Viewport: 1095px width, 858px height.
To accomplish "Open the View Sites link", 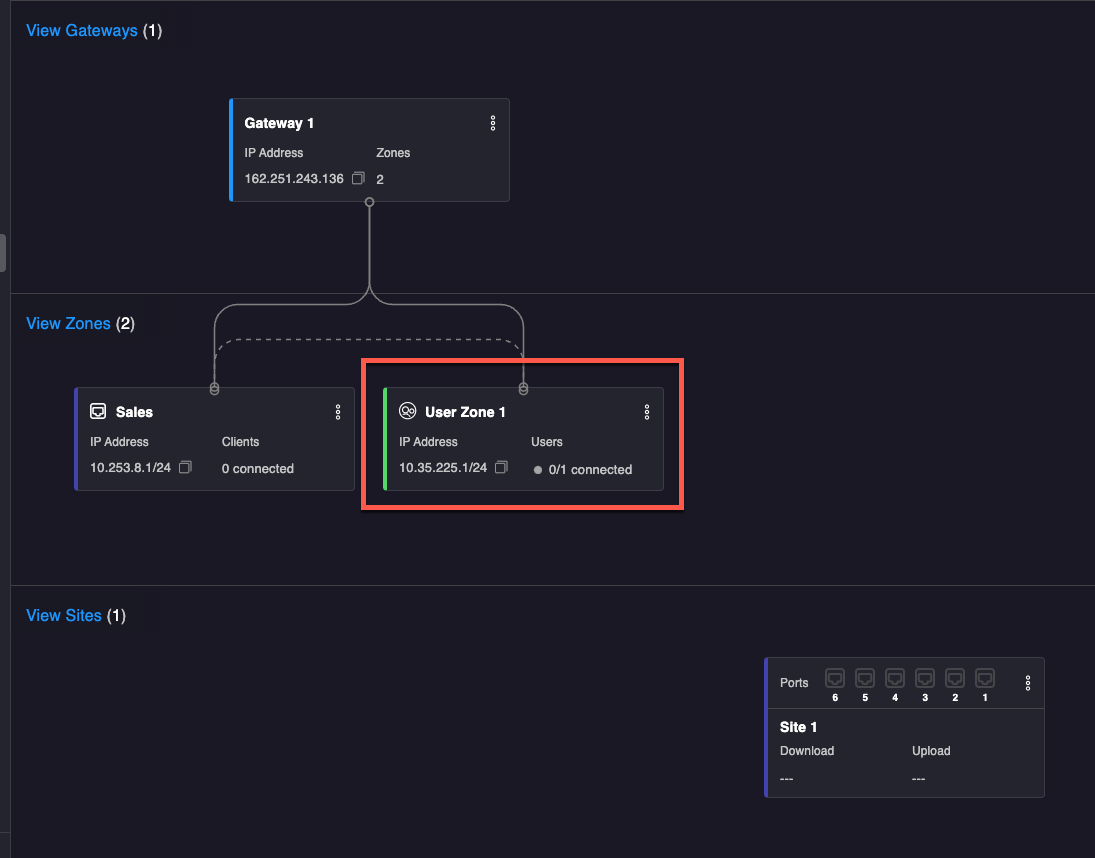I will (x=63, y=616).
